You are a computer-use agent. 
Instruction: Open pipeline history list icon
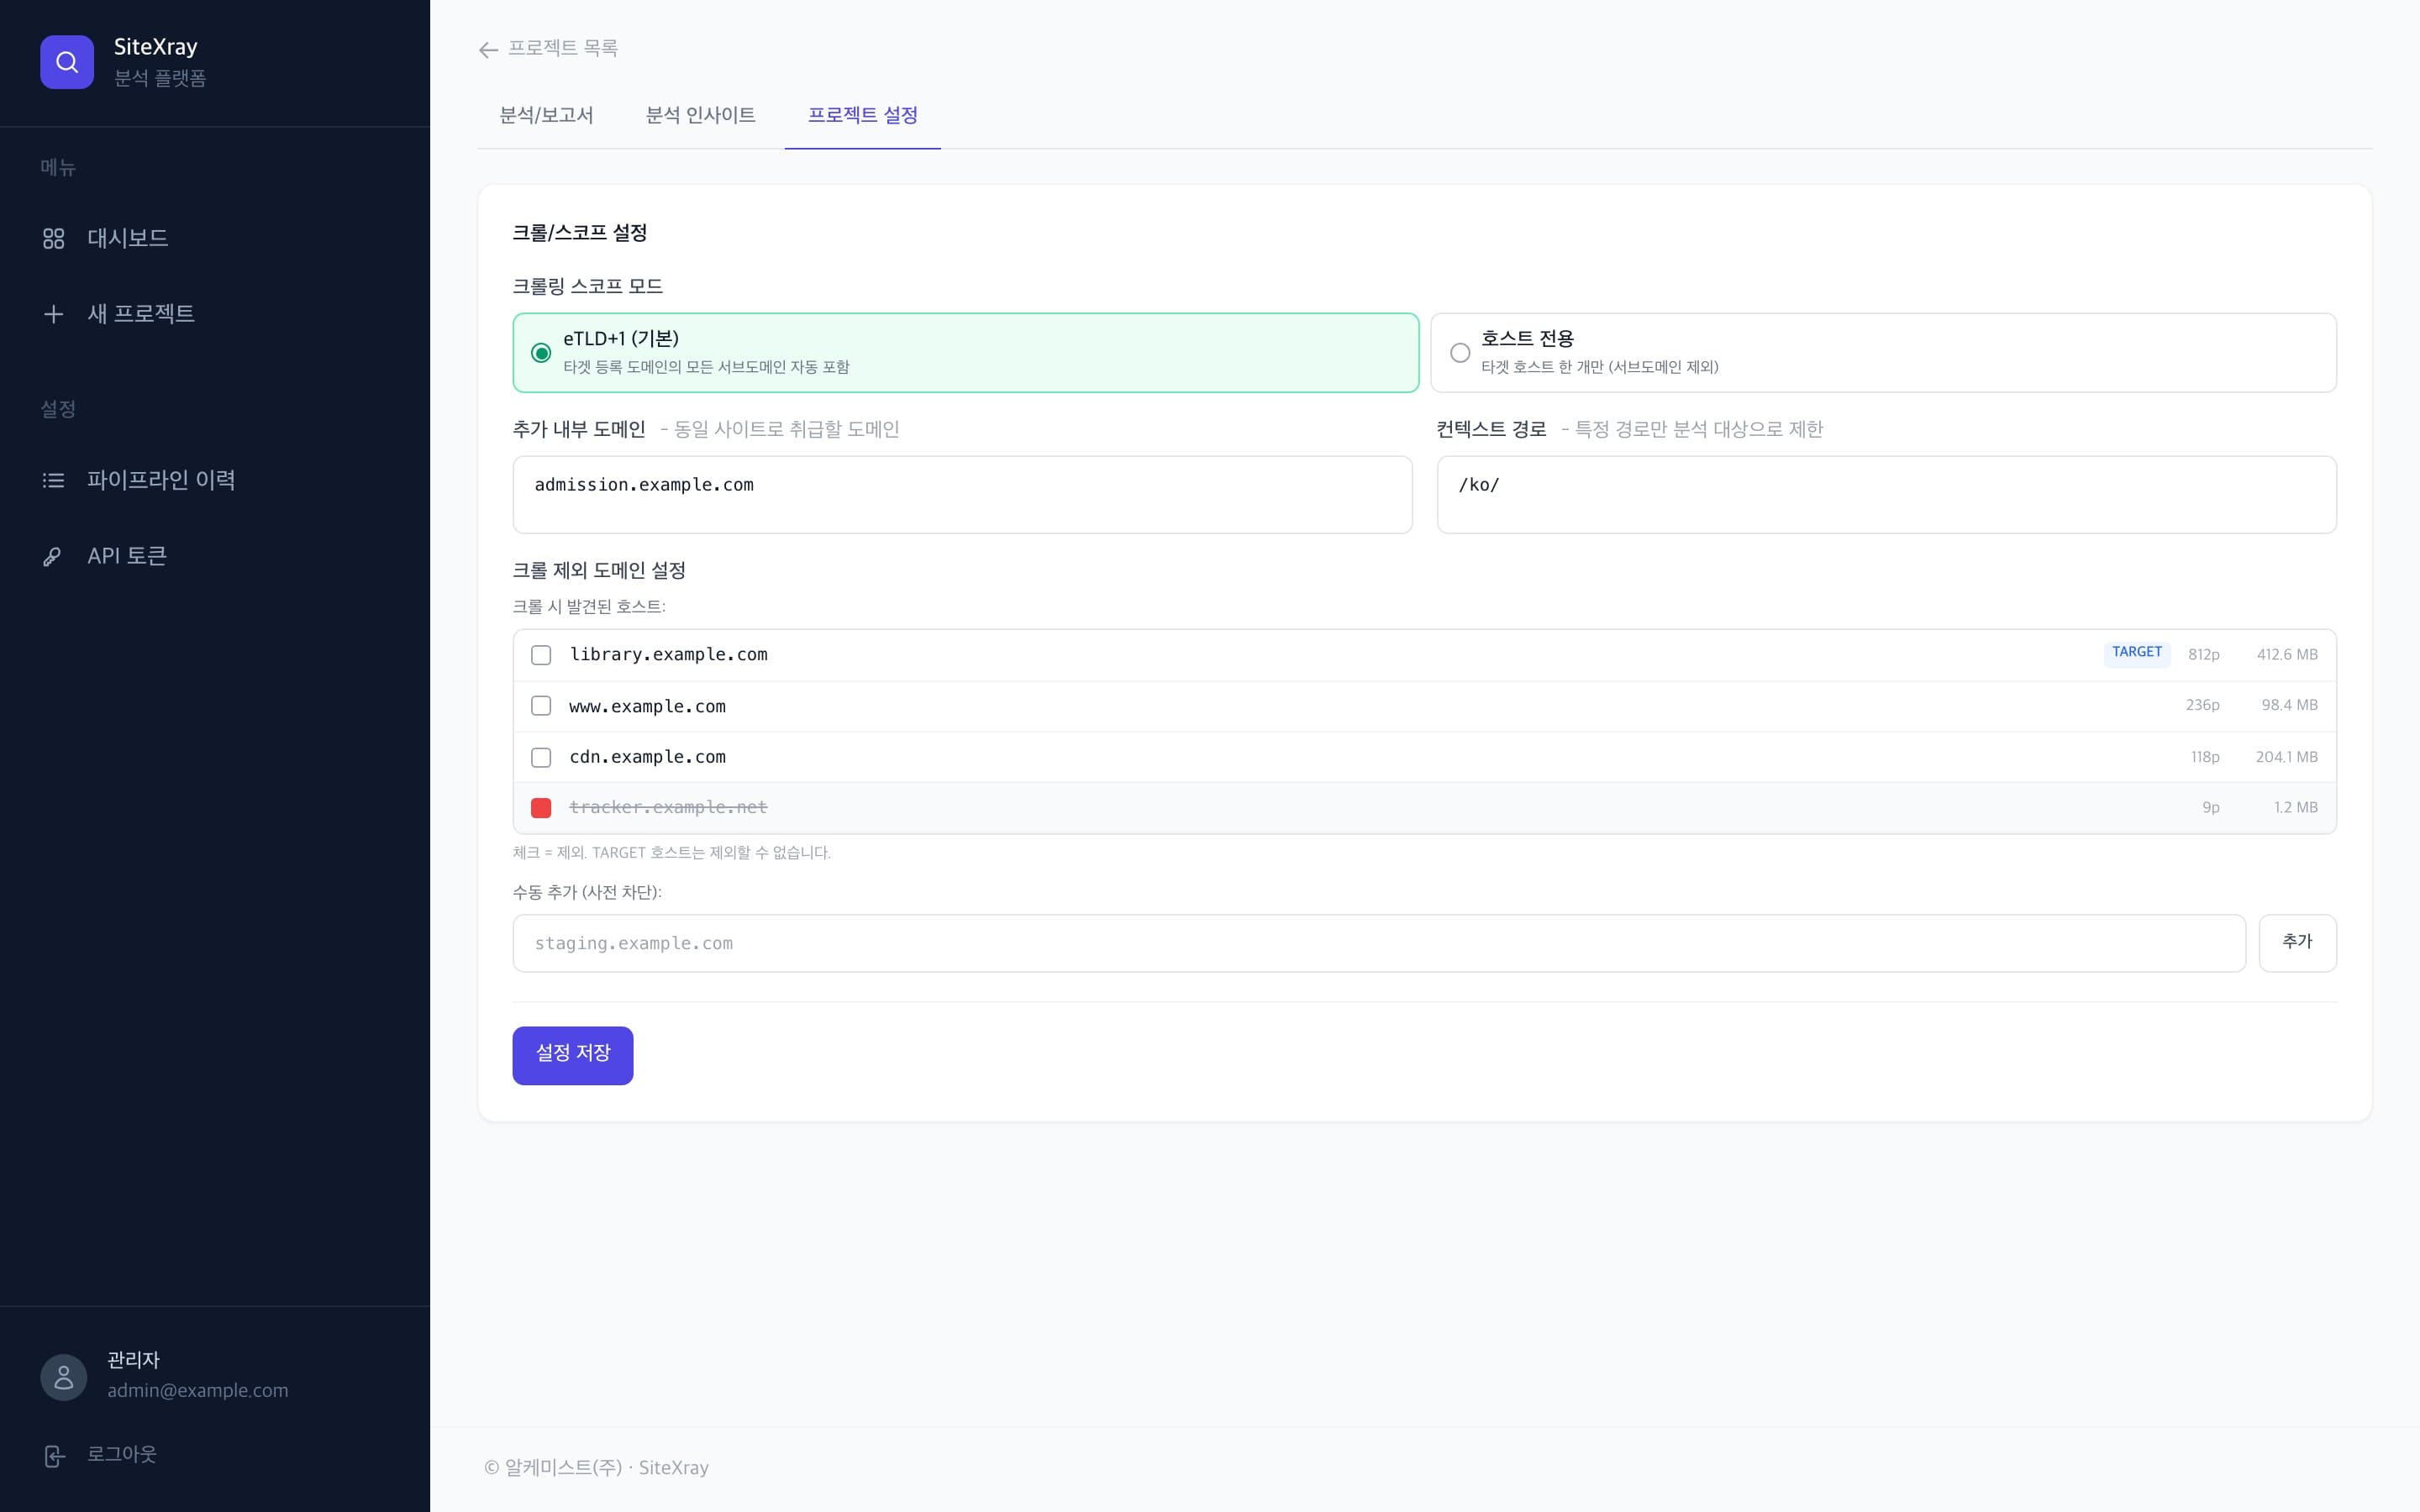(54, 480)
